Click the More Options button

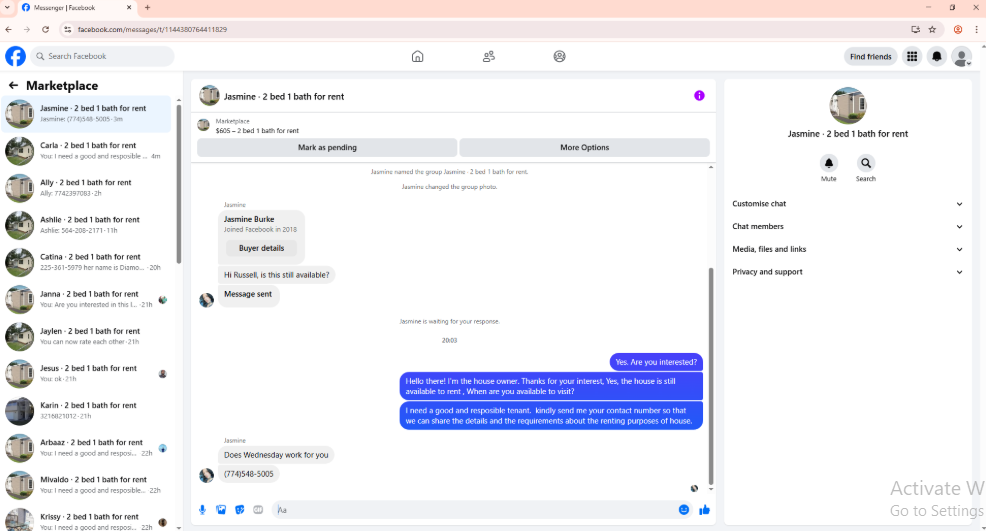[x=585, y=147]
